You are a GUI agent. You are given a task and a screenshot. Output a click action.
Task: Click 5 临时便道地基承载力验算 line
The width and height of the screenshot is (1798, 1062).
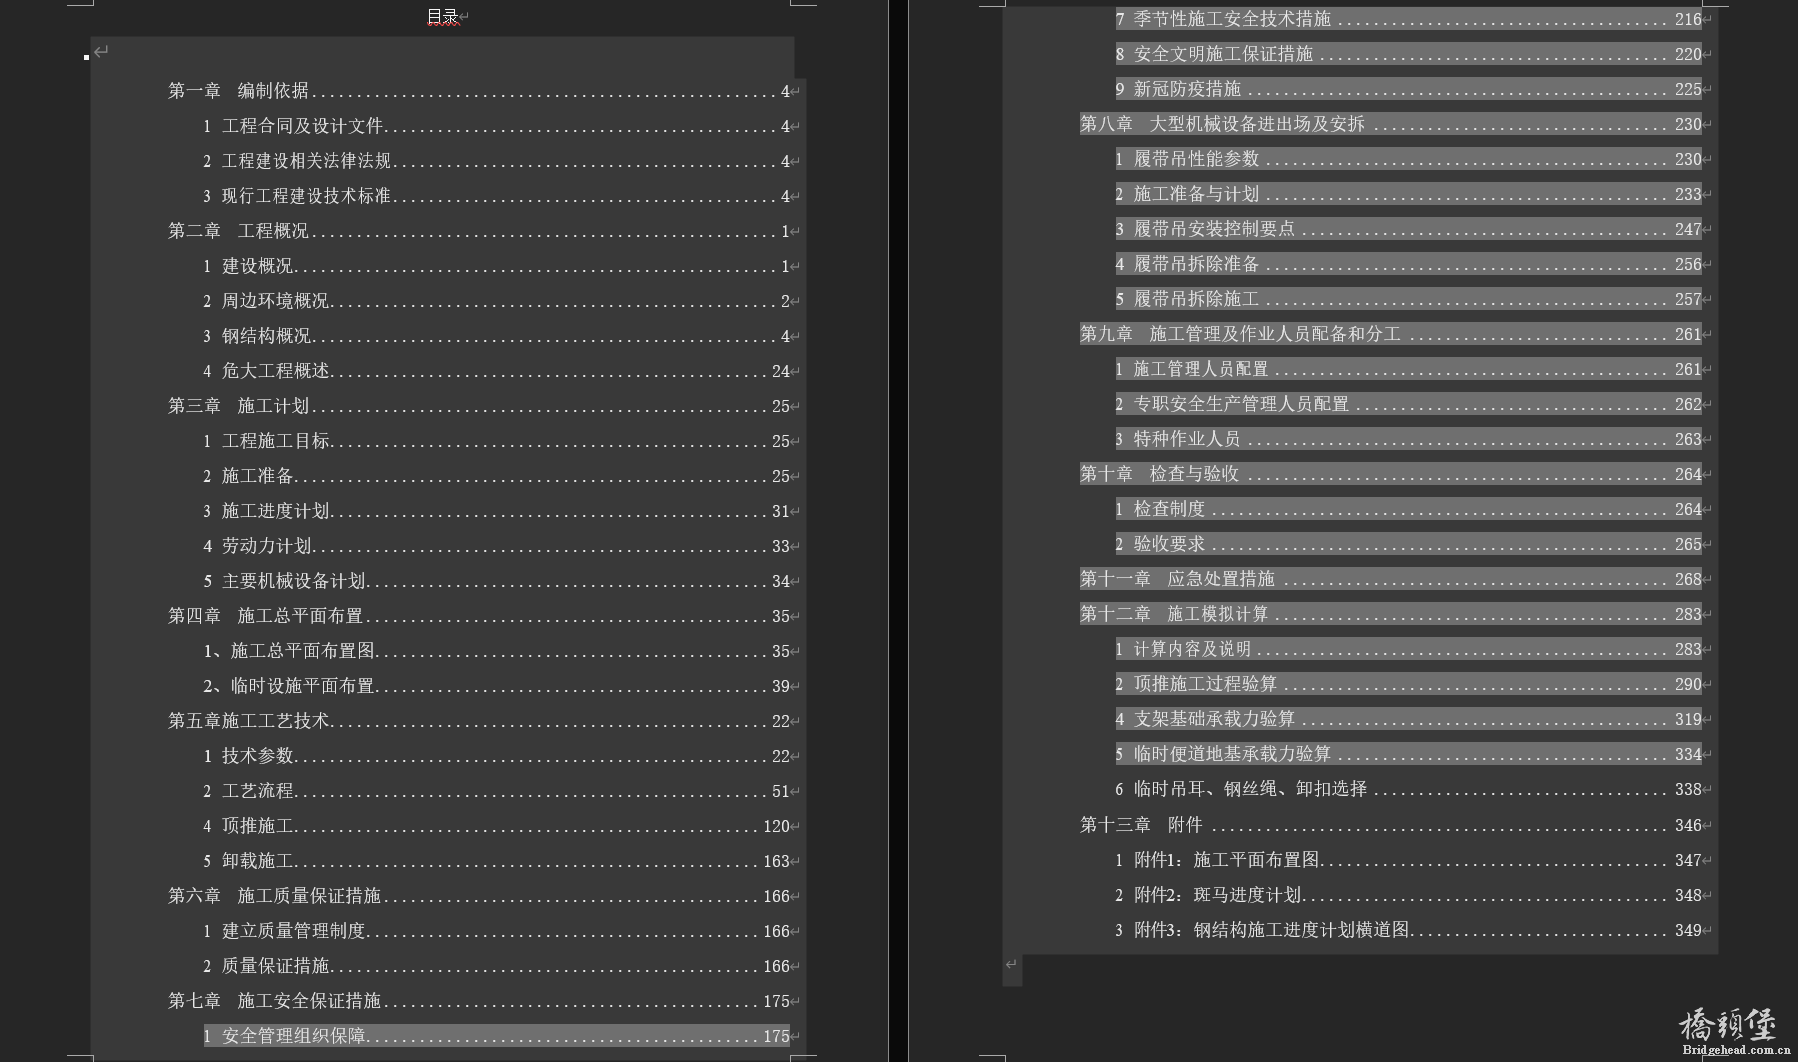click(x=1409, y=754)
